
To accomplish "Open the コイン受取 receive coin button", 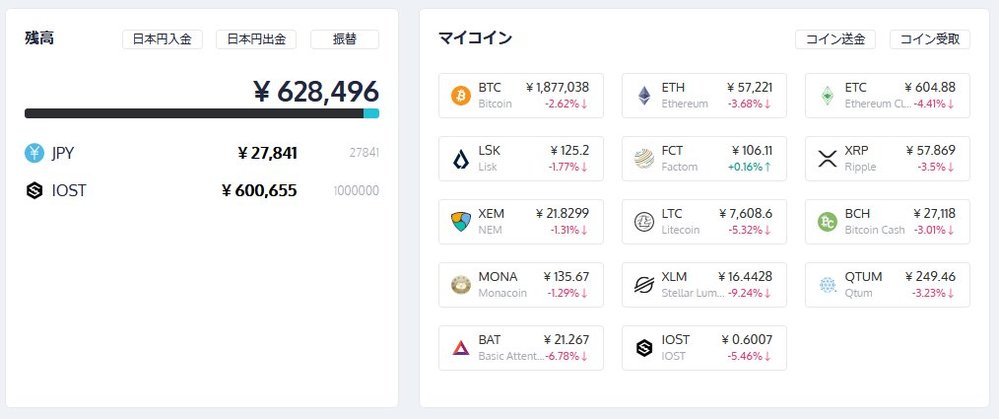I will click(x=929, y=39).
